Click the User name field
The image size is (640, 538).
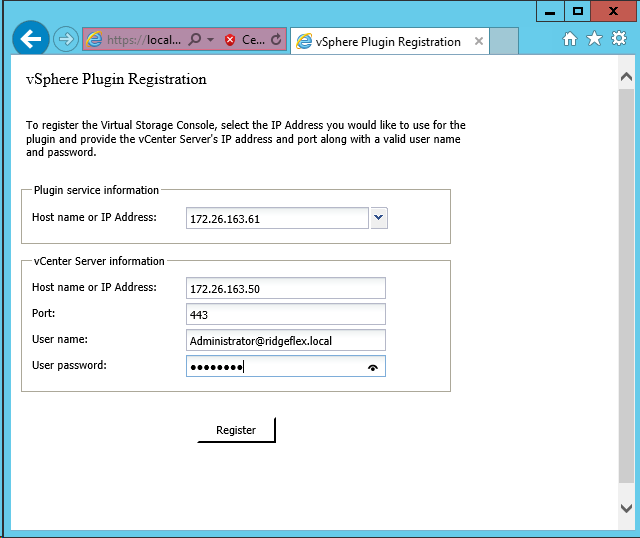pyautogui.click(x=286, y=340)
